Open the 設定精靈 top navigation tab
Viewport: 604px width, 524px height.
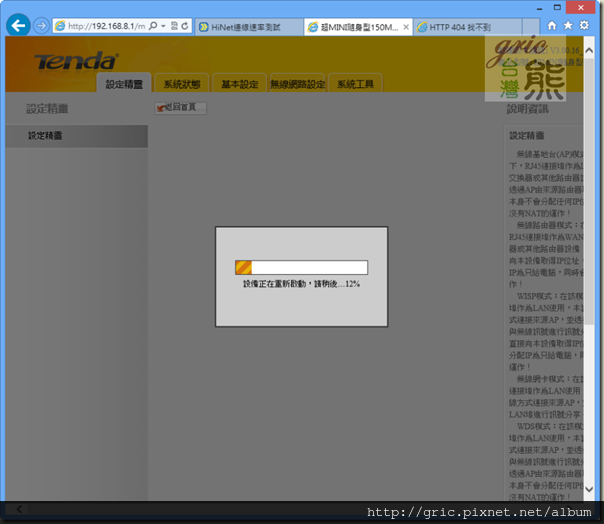pos(124,83)
